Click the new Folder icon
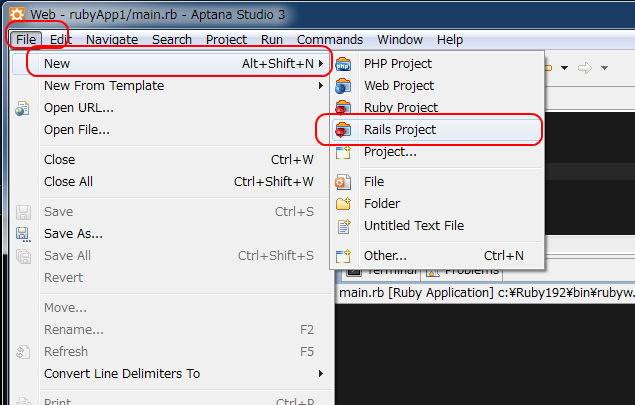 click(x=343, y=204)
